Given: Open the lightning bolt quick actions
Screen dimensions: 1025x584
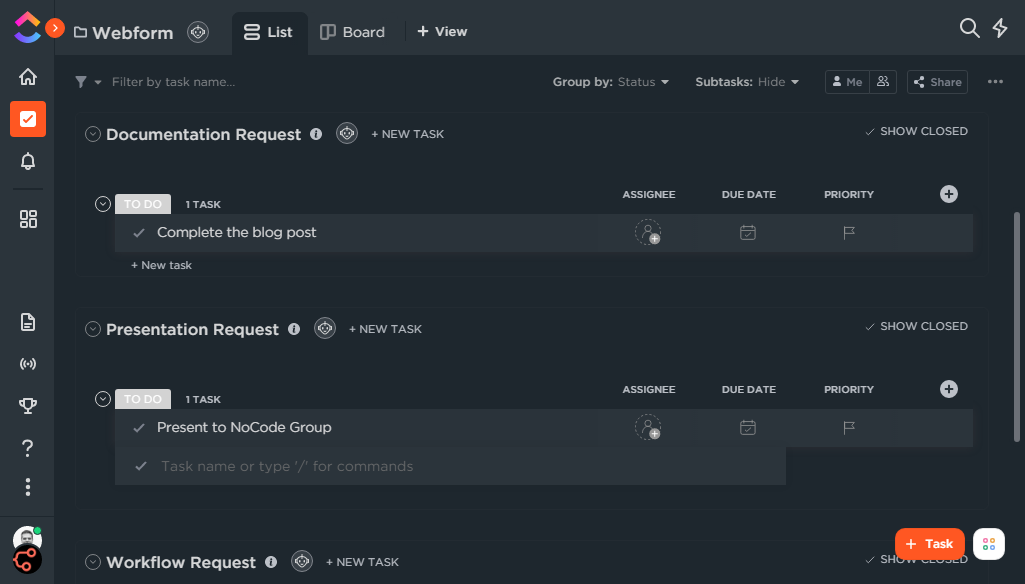Looking at the screenshot, I should tap(1000, 28).
